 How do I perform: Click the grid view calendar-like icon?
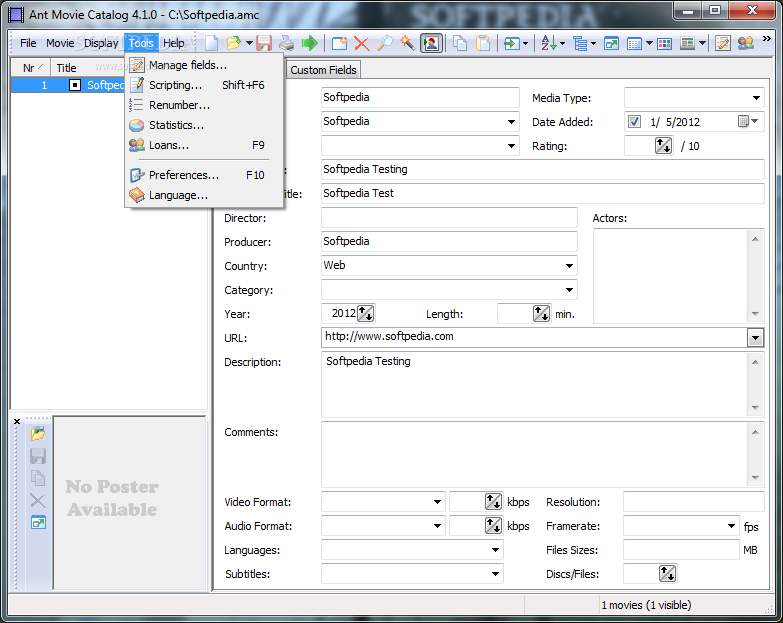[634, 43]
